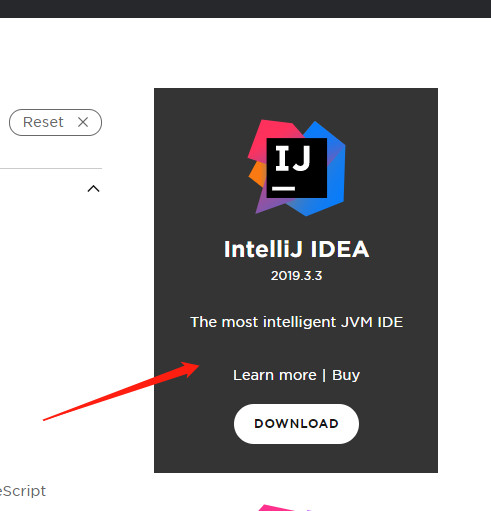Viewport: 491px width, 511px height.
Task: Click the white underscore bar in IJ logo
Action: 283,189
